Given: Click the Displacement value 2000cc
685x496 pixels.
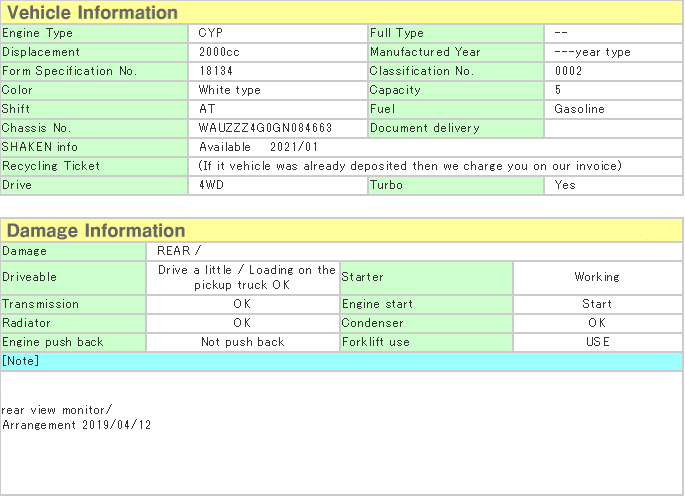Looking at the screenshot, I should pyautogui.click(x=220, y=52).
